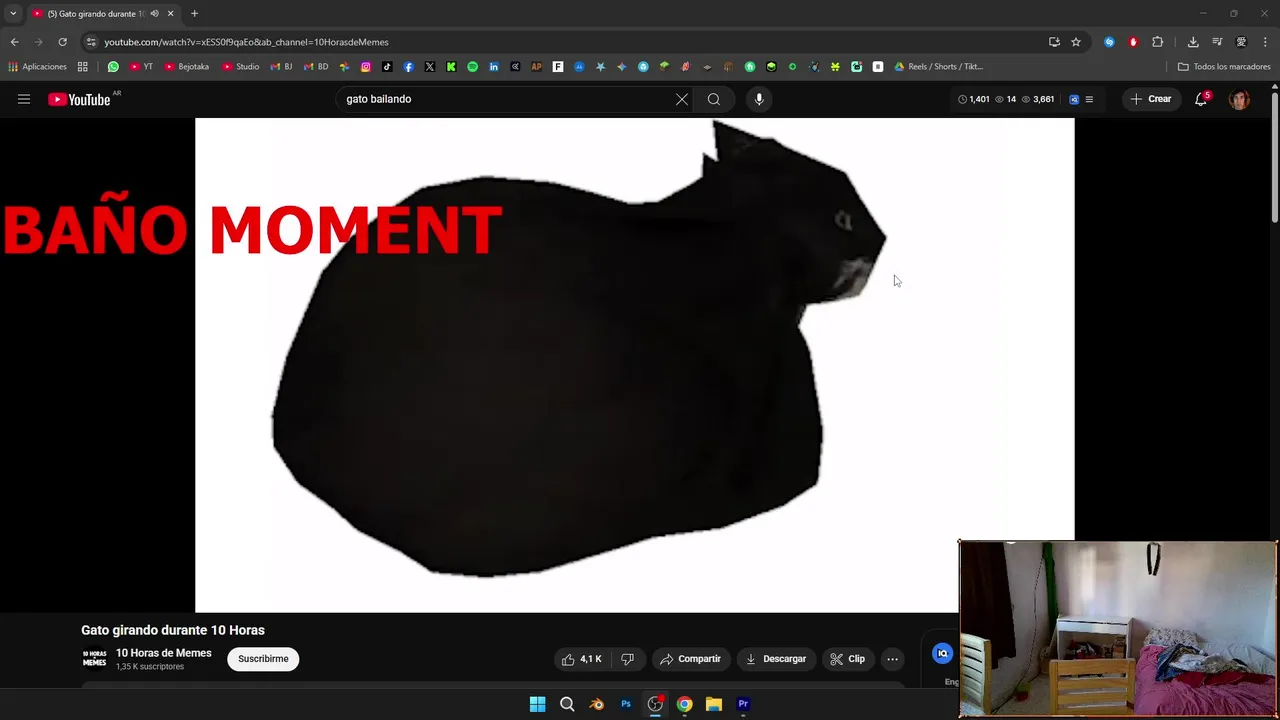Click the install/cast screen icon in address bar

(1054, 42)
